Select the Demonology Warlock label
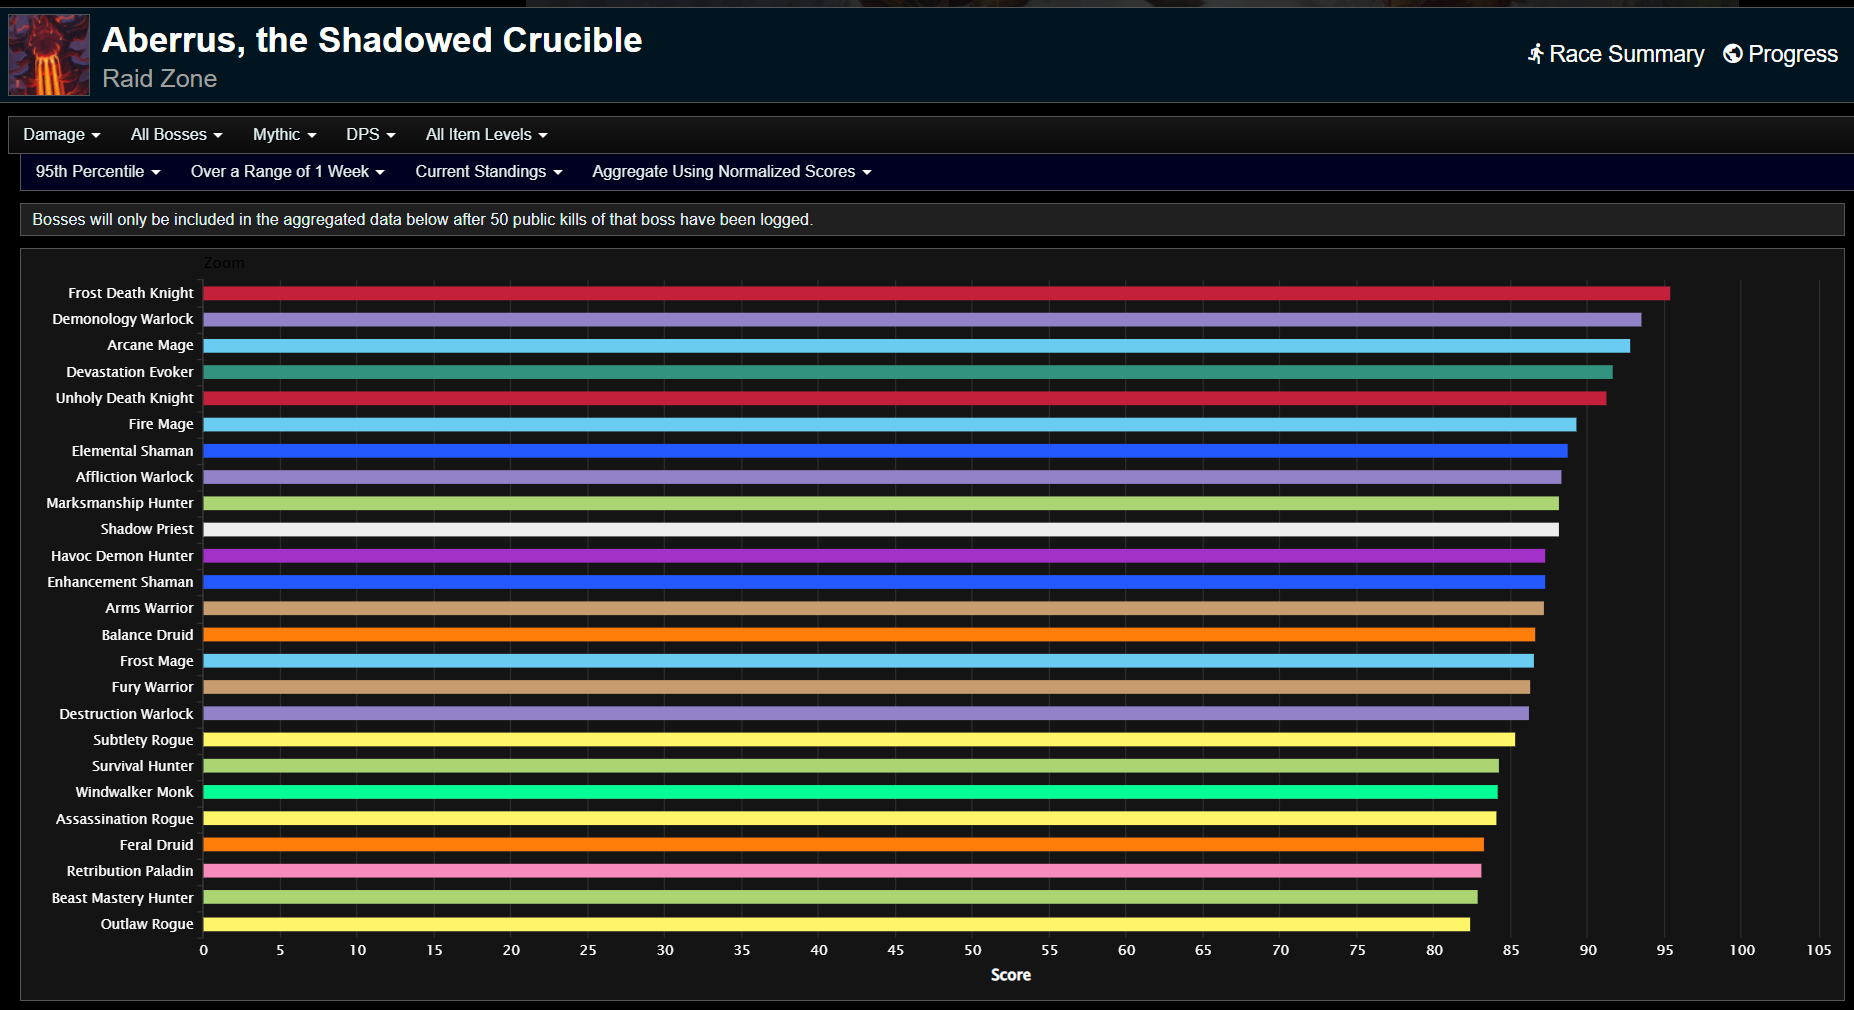1854x1010 pixels. [x=123, y=319]
